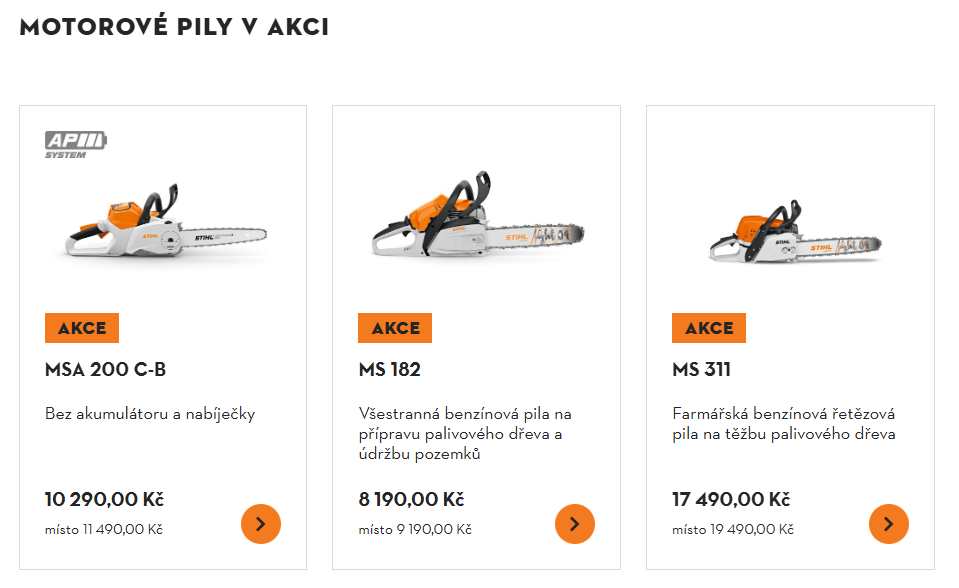Select the 8 190,00 Kč price
Screen dimensions: 959x588
click(x=412, y=499)
